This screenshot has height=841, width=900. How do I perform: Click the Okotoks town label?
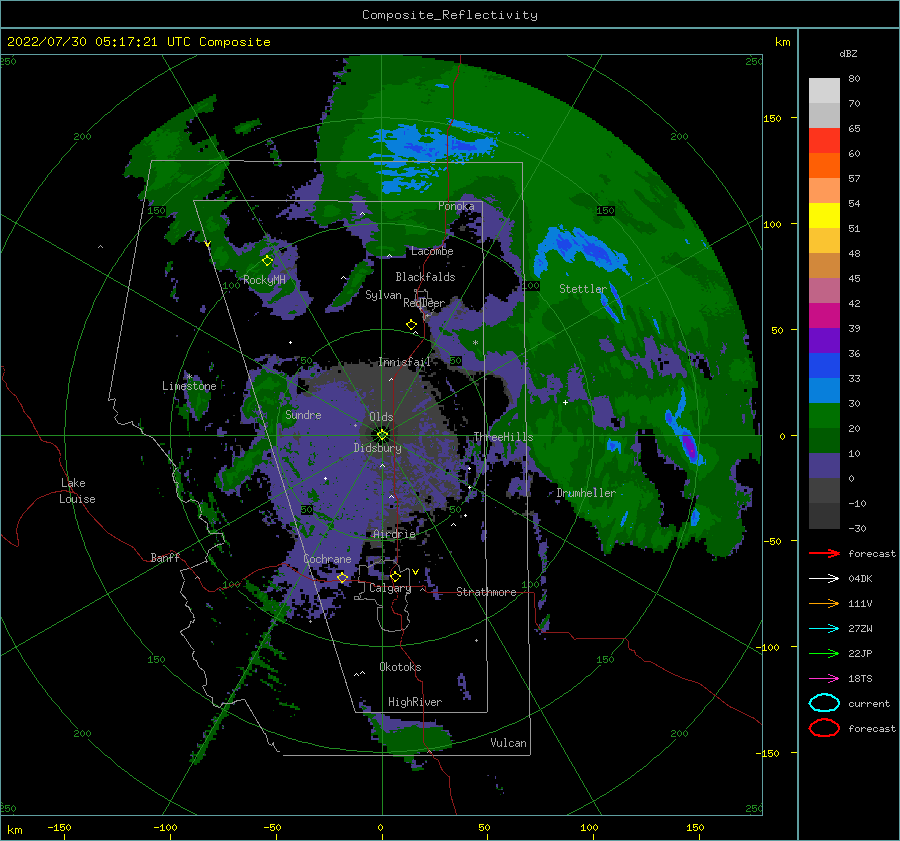click(400, 667)
